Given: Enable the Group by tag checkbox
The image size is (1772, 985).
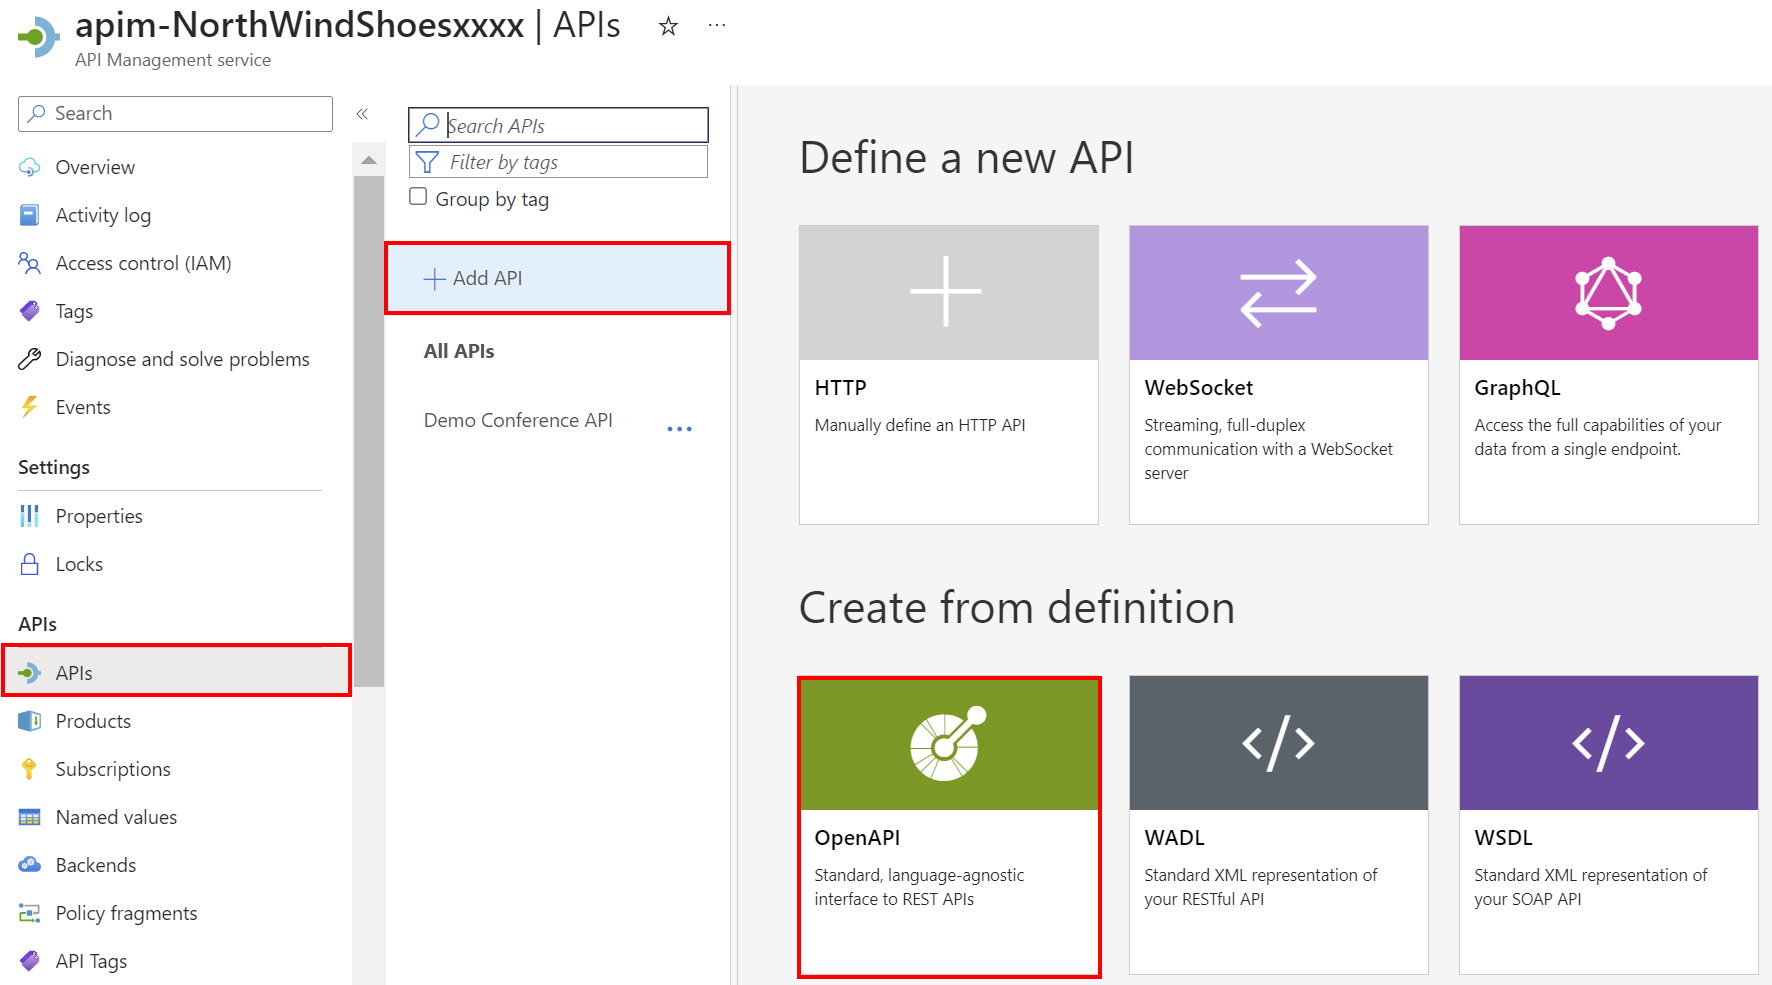Looking at the screenshot, I should [x=418, y=196].
